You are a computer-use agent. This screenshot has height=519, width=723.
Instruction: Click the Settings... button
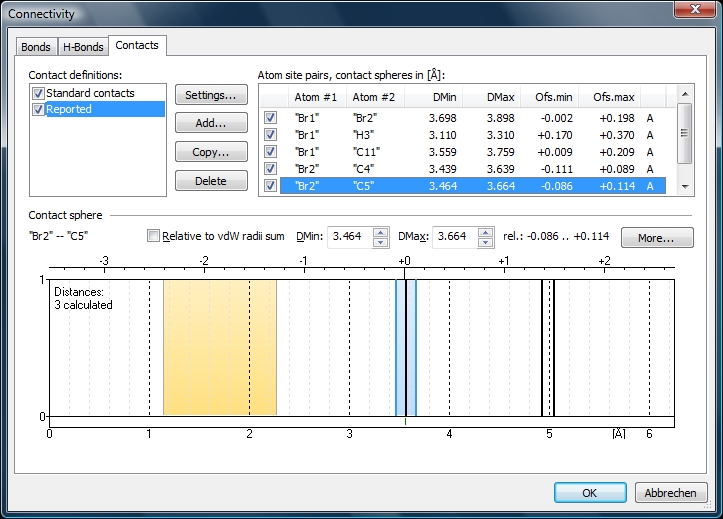pyautogui.click(x=211, y=95)
